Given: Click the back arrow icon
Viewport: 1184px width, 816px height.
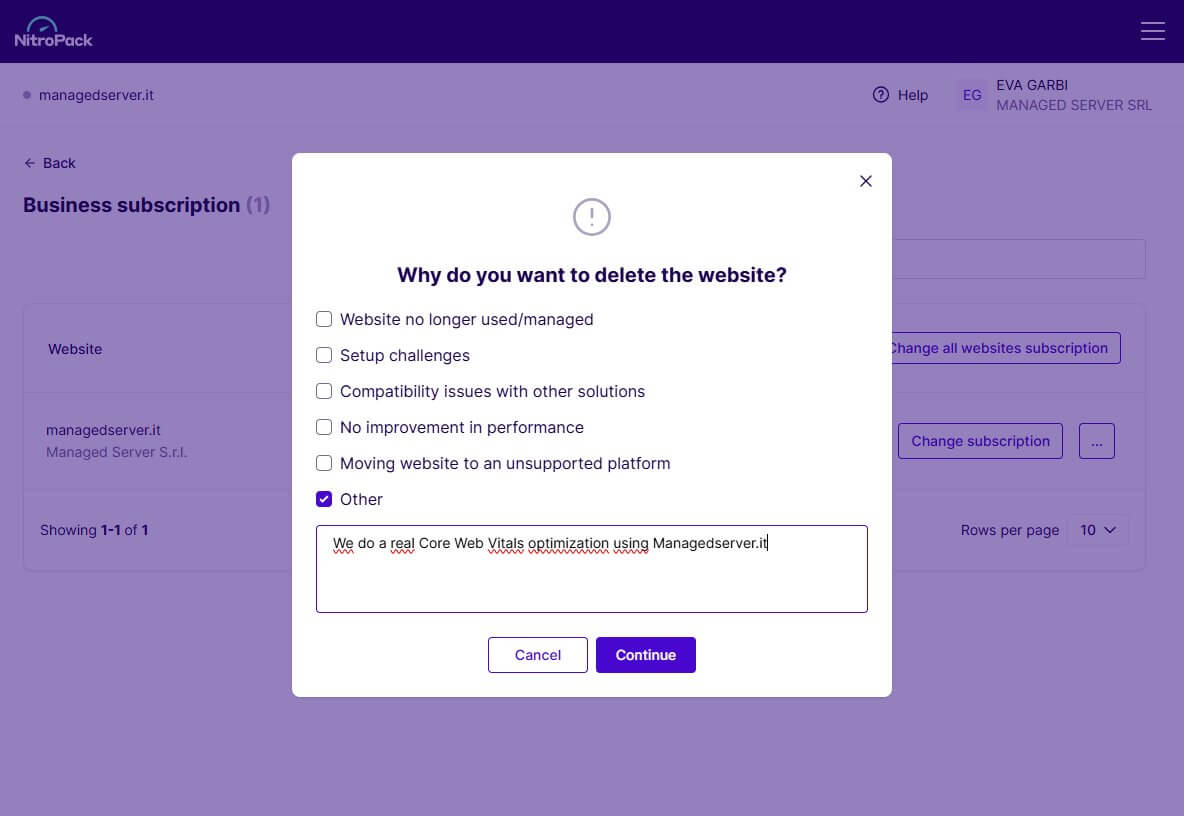Looking at the screenshot, I should (x=29, y=163).
